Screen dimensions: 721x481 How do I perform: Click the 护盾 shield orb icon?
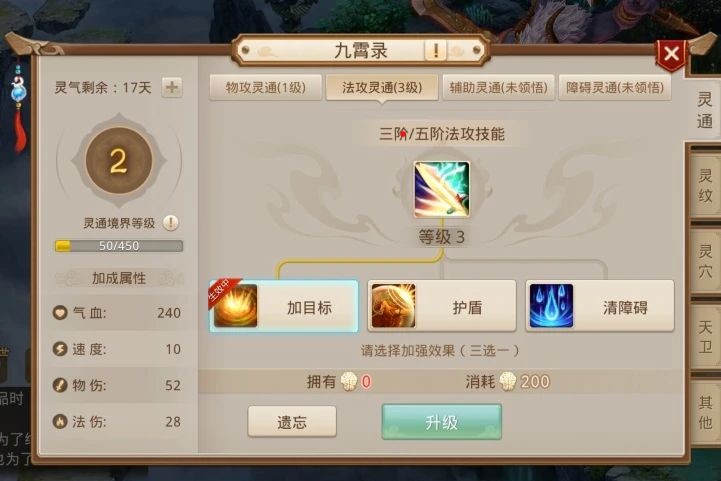point(394,306)
